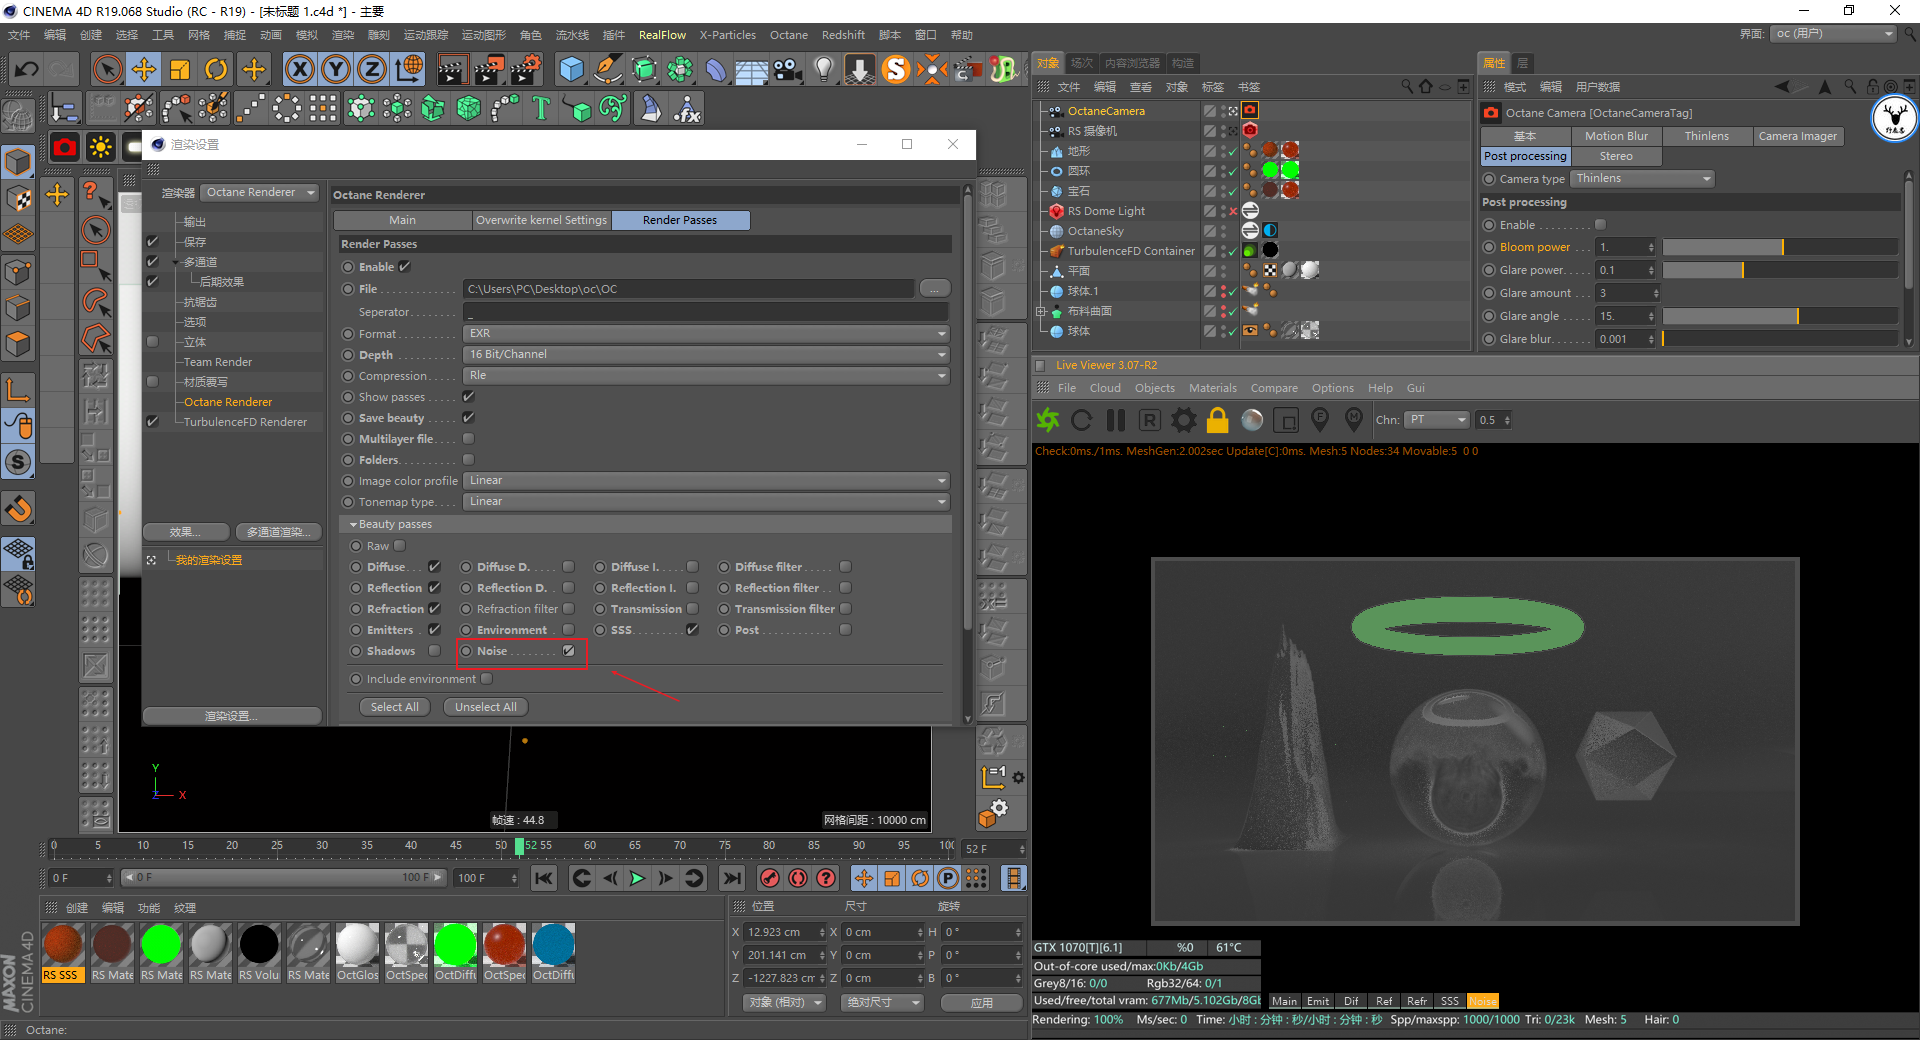Open the Camera Imager tab
1920x1040 pixels.
[x=1798, y=136]
